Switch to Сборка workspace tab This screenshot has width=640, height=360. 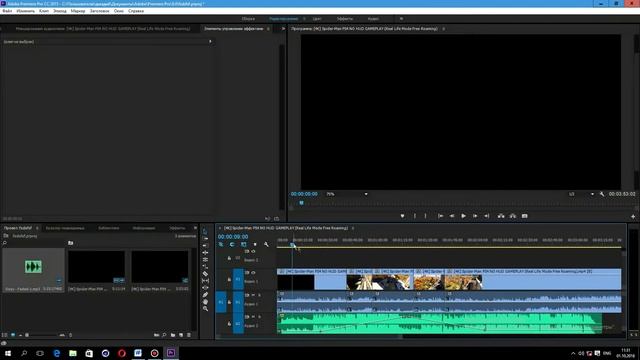tap(248, 19)
